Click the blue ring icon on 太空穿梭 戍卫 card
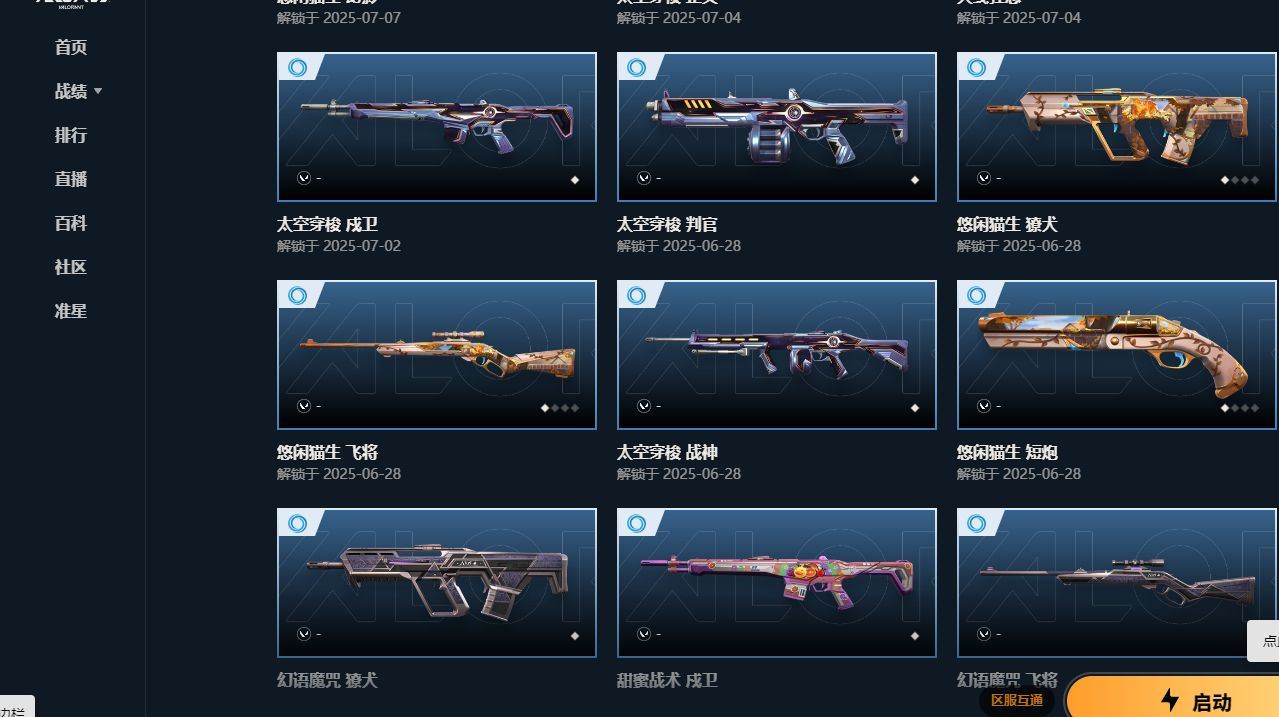This screenshot has height=717, width=1279. [297, 68]
